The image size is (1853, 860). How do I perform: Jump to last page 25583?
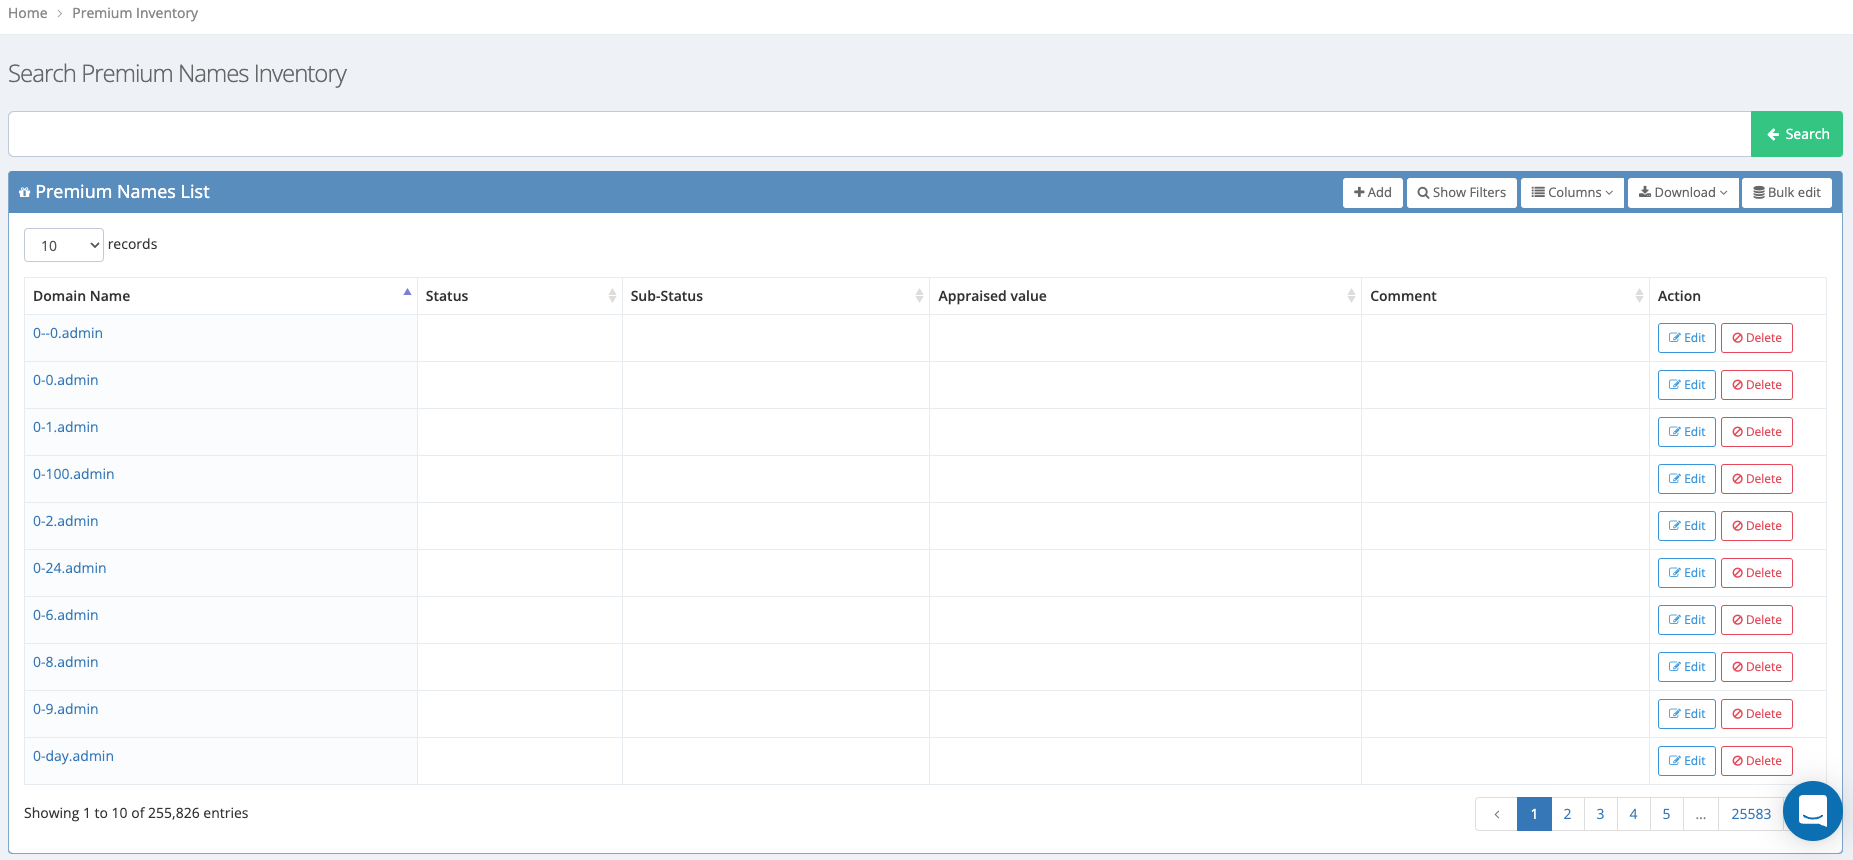click(1751, 814)
